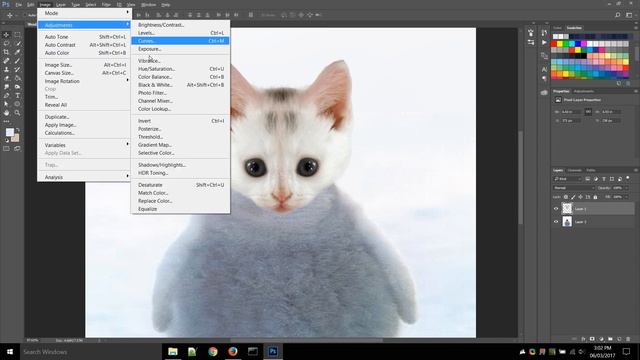
Task: Select the Move tool in toolbox
Action: (x=6, y=35)
